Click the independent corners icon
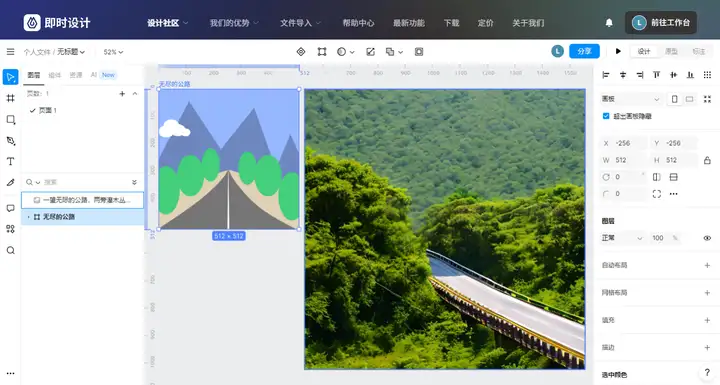 coord(657,194)
